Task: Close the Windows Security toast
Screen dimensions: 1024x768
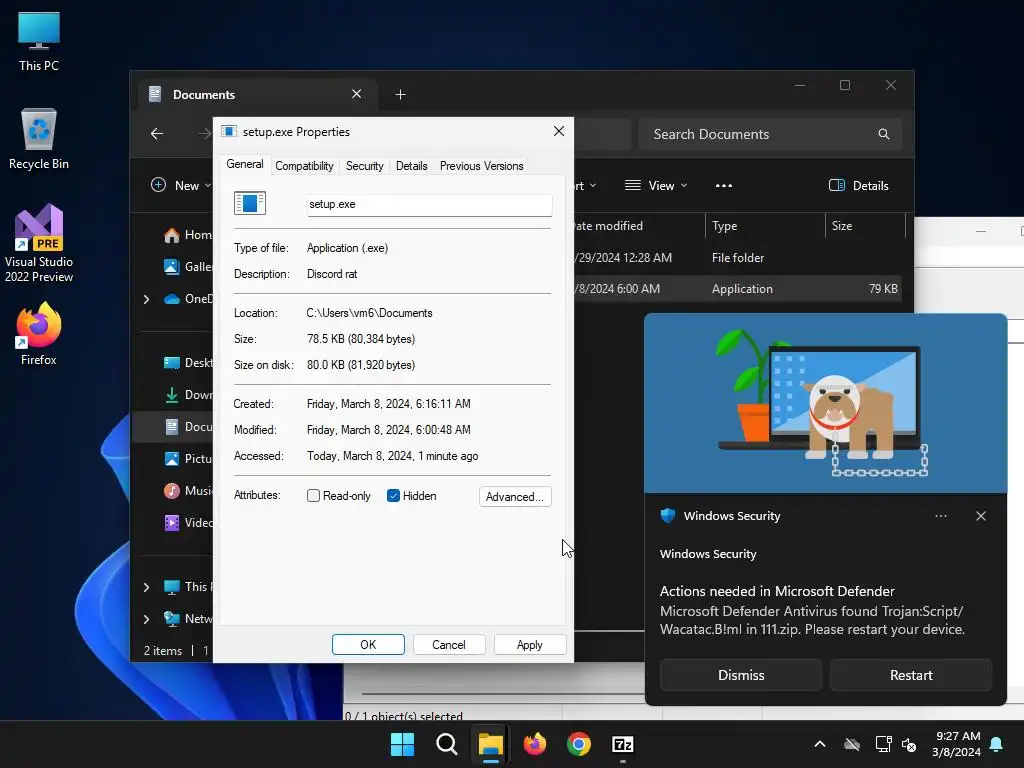Action: point(981,516)
